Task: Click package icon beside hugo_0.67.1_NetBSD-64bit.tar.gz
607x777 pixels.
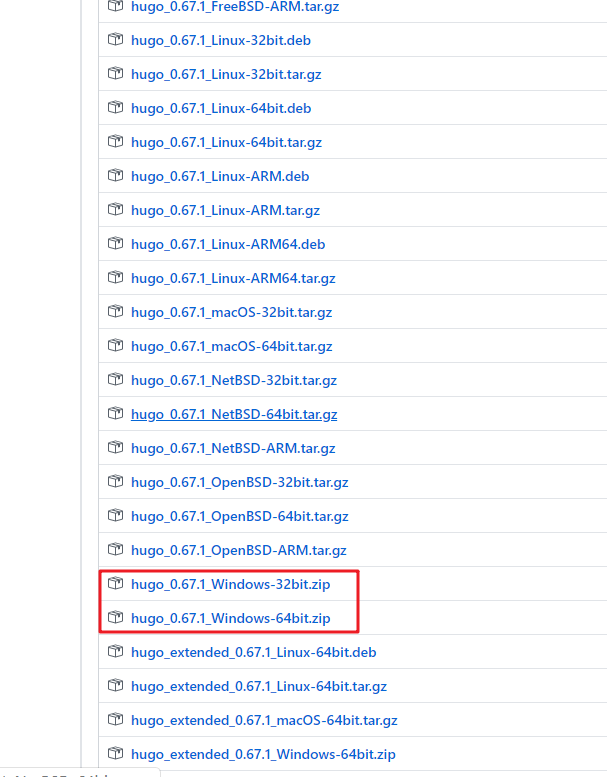Action: click(x=115, y=414)
